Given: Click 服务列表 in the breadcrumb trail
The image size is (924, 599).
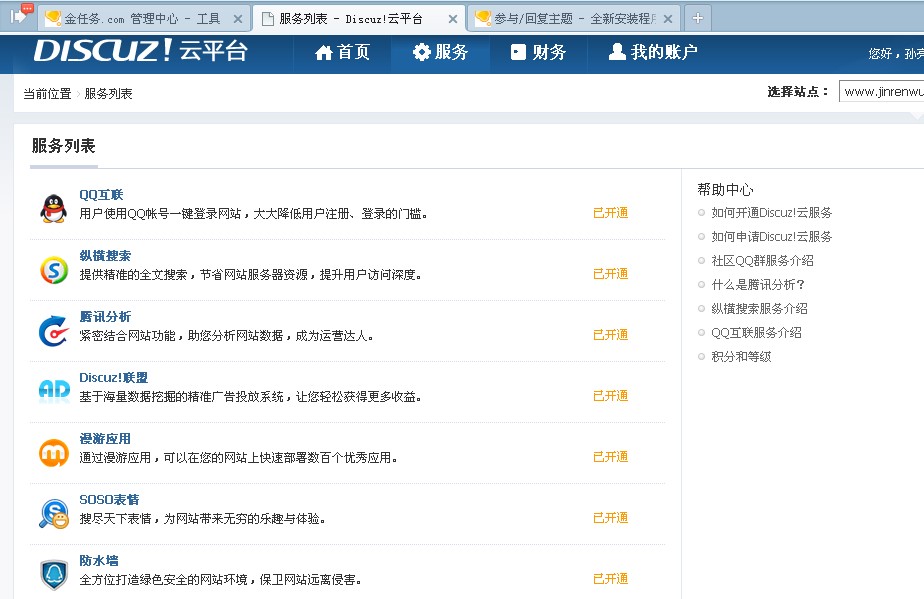Looking at the screenshot, I should pyautogui.click(x=108, y=94).
